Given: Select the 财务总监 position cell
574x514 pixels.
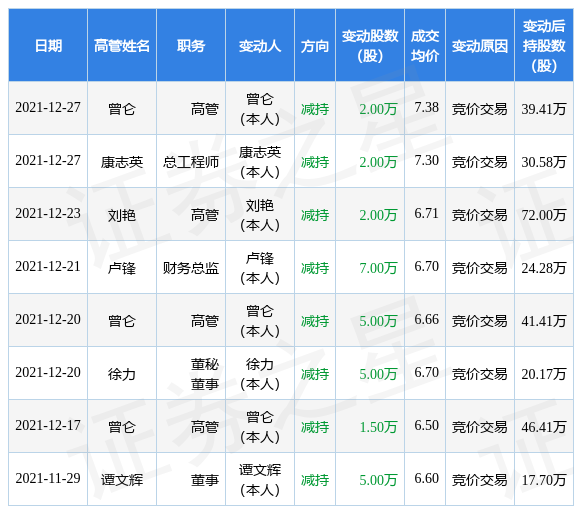Looking at the screenshot, I should coord(191,268).
